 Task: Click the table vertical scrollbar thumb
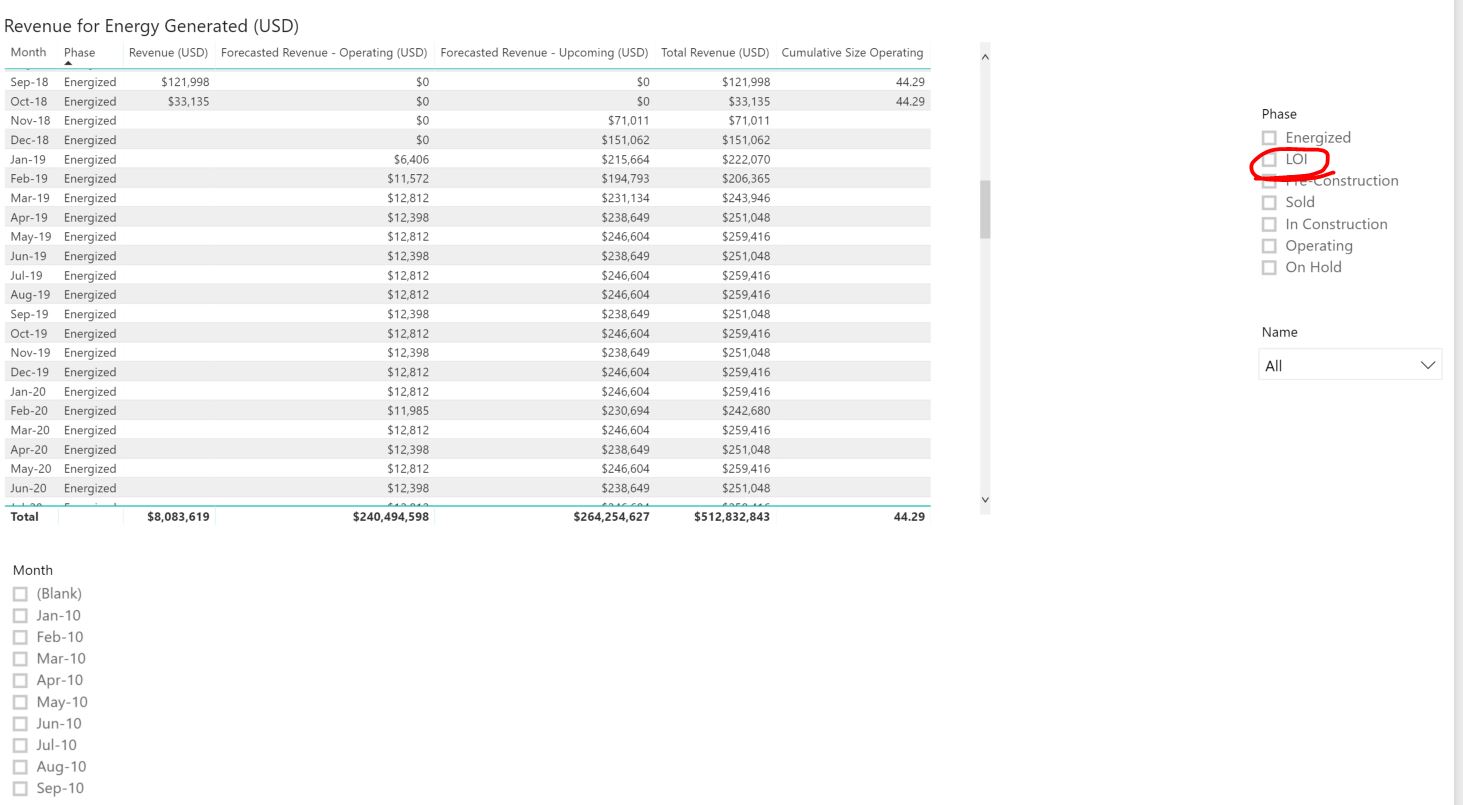click(985, 209)
